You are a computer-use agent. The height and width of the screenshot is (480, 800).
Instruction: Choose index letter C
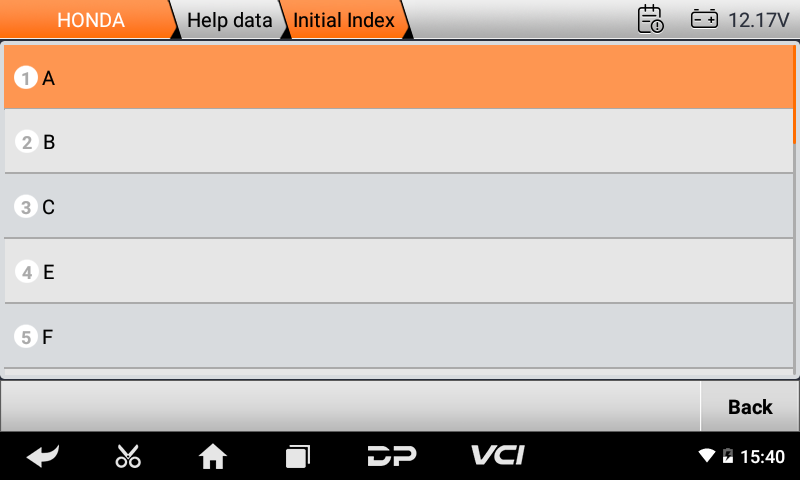point(398,206)
